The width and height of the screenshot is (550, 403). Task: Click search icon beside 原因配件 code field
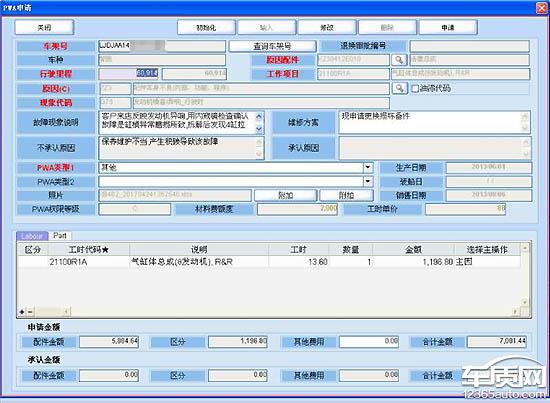pyautogui.click(x=399, y=60)
